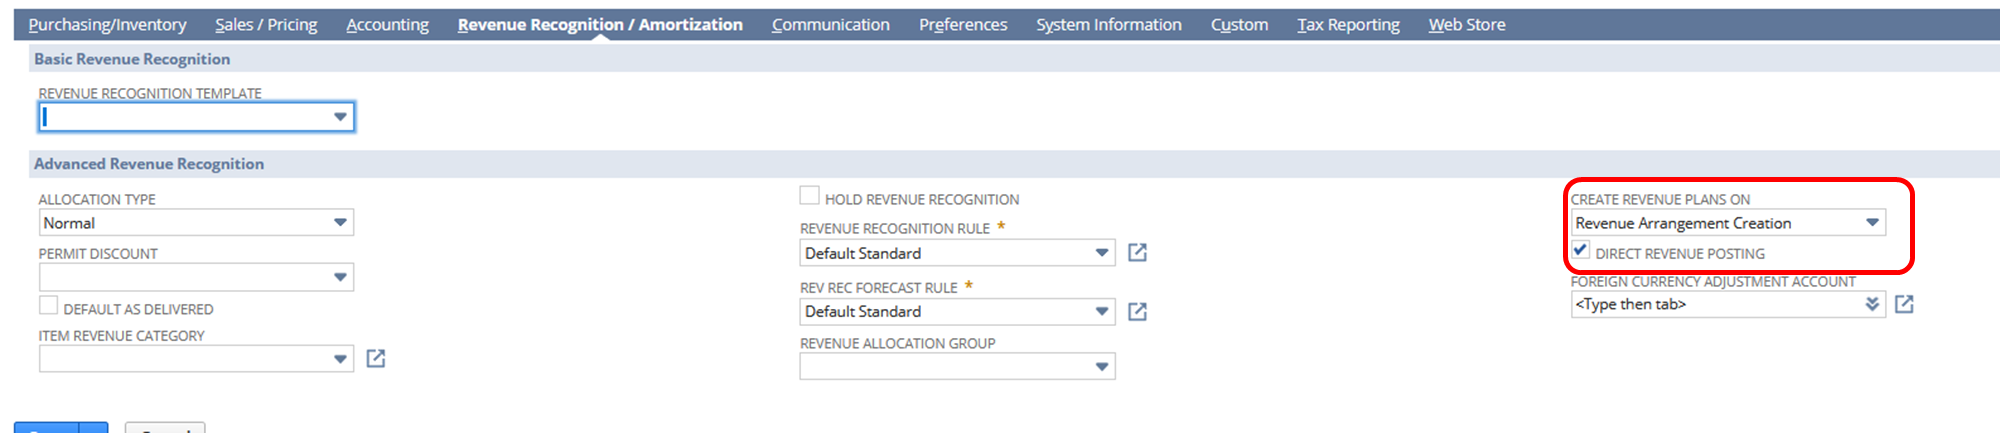Open the Revenue Recognition Rule record icon
2000x433 pixels.
coord(1137,253)
